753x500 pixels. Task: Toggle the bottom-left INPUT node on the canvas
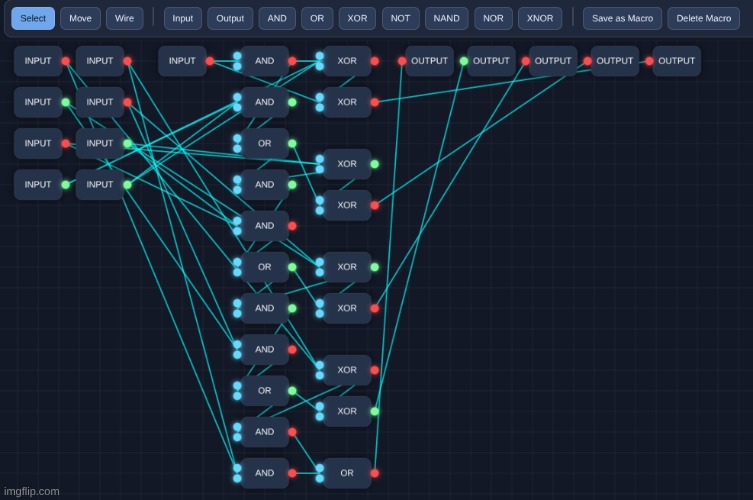pos(38,185)
